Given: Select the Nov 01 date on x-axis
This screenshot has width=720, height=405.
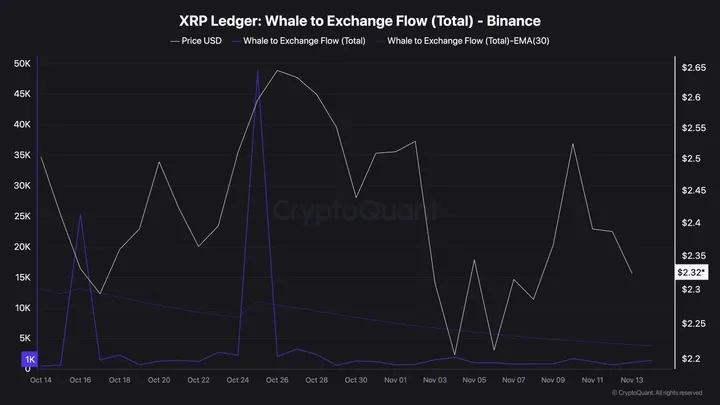Looking at the screenshot, I should [395, 380].
